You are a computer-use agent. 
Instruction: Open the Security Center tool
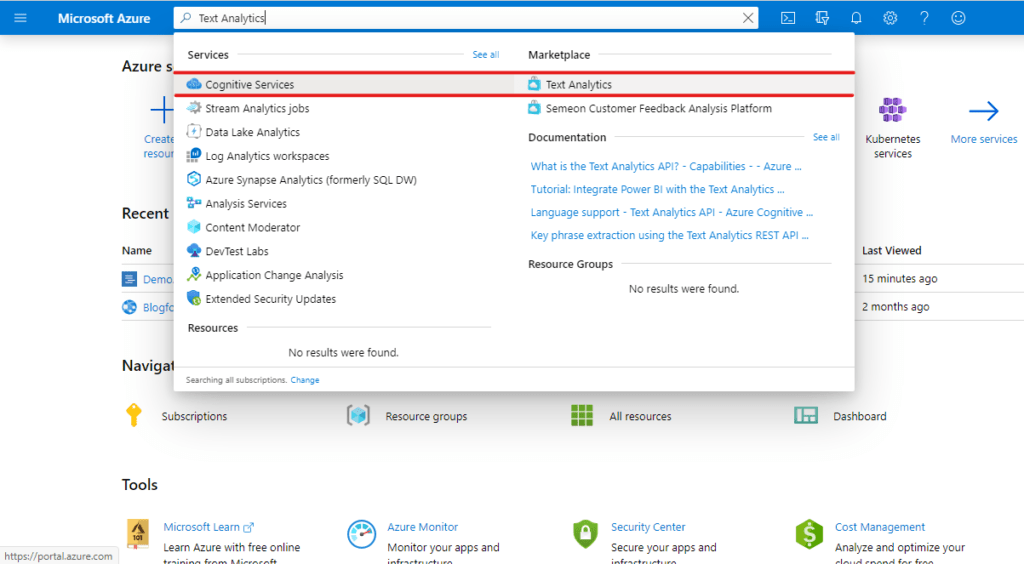point(648,527)
